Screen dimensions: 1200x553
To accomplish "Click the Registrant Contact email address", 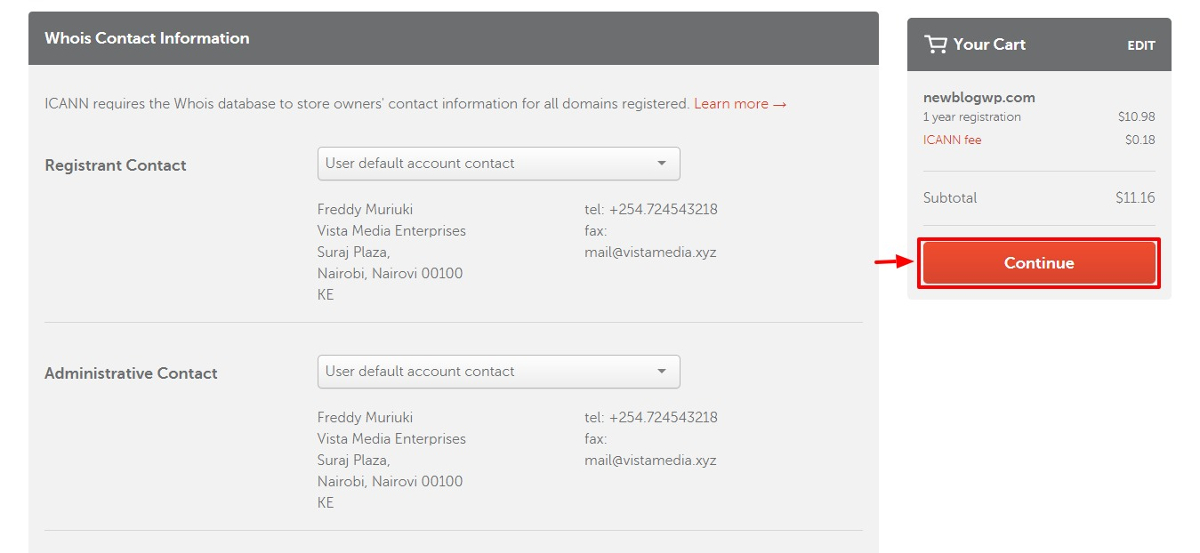I will tap(650, 252).
